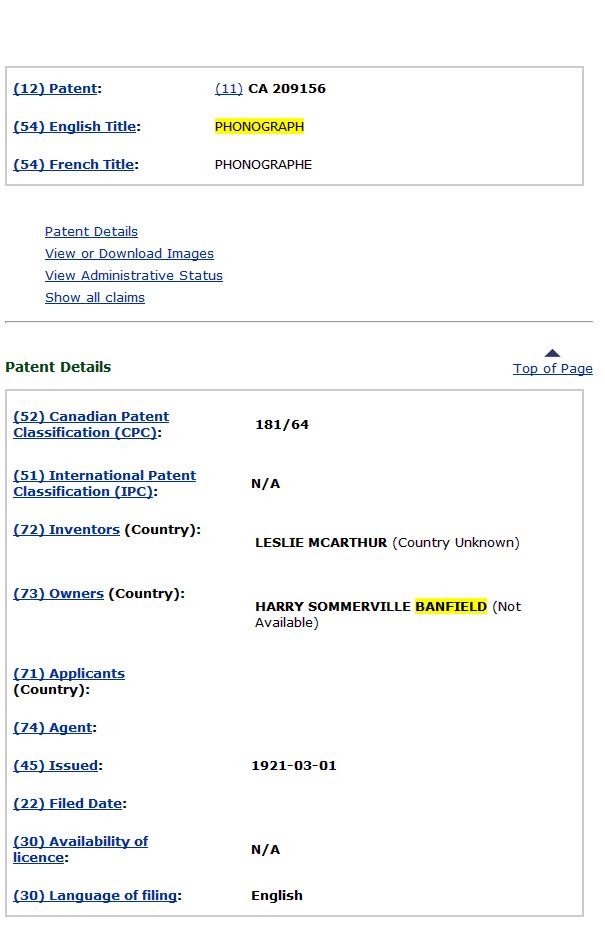This screenshot has height=926, width=605.
Task: Click the (74) Agent link
Action: click(52, 728)
